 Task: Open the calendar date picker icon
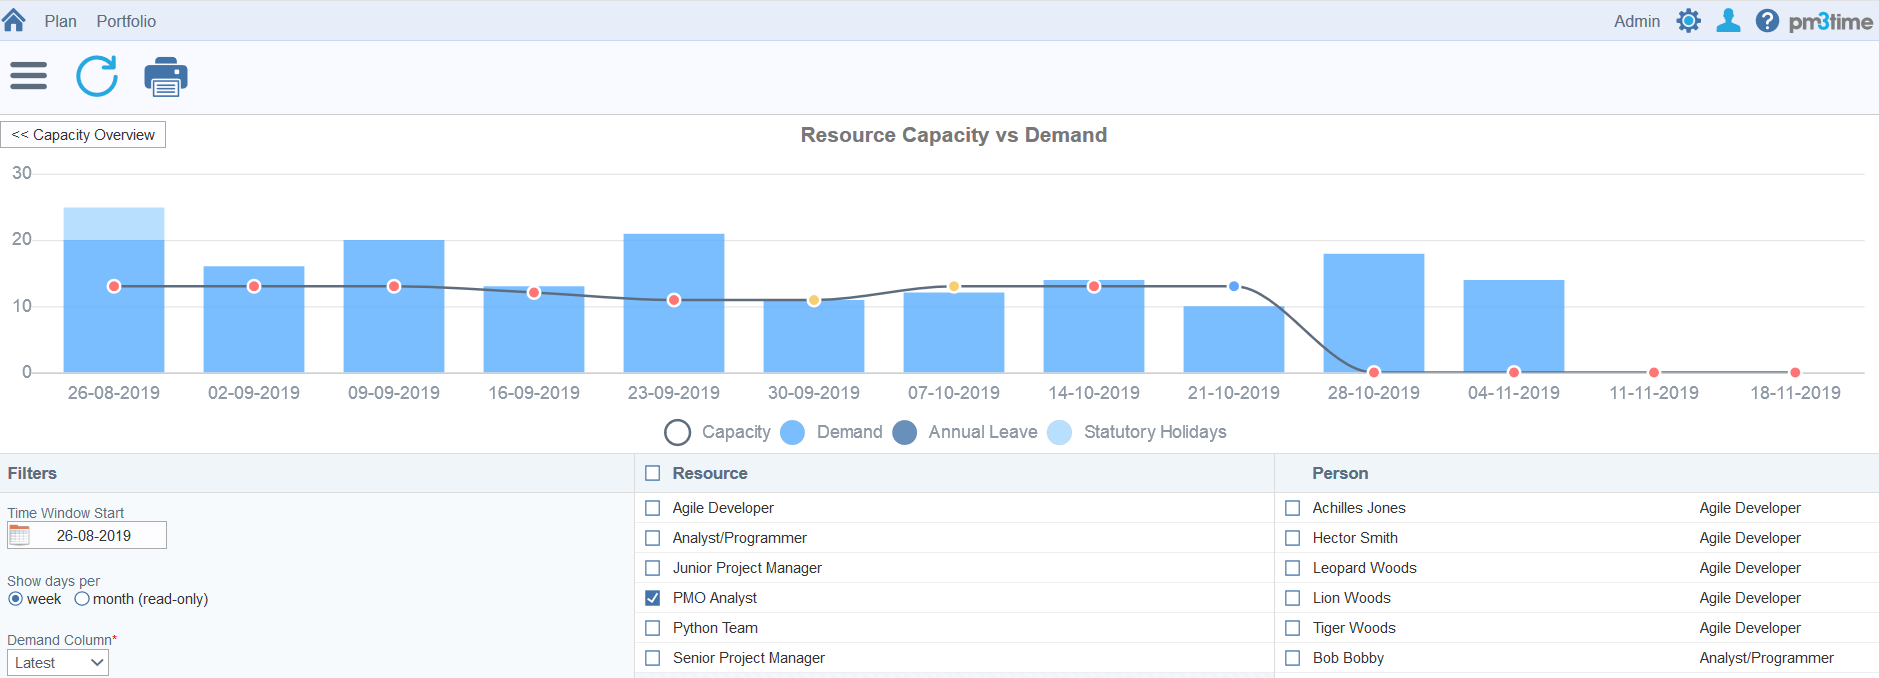click(x=20, y=536)
